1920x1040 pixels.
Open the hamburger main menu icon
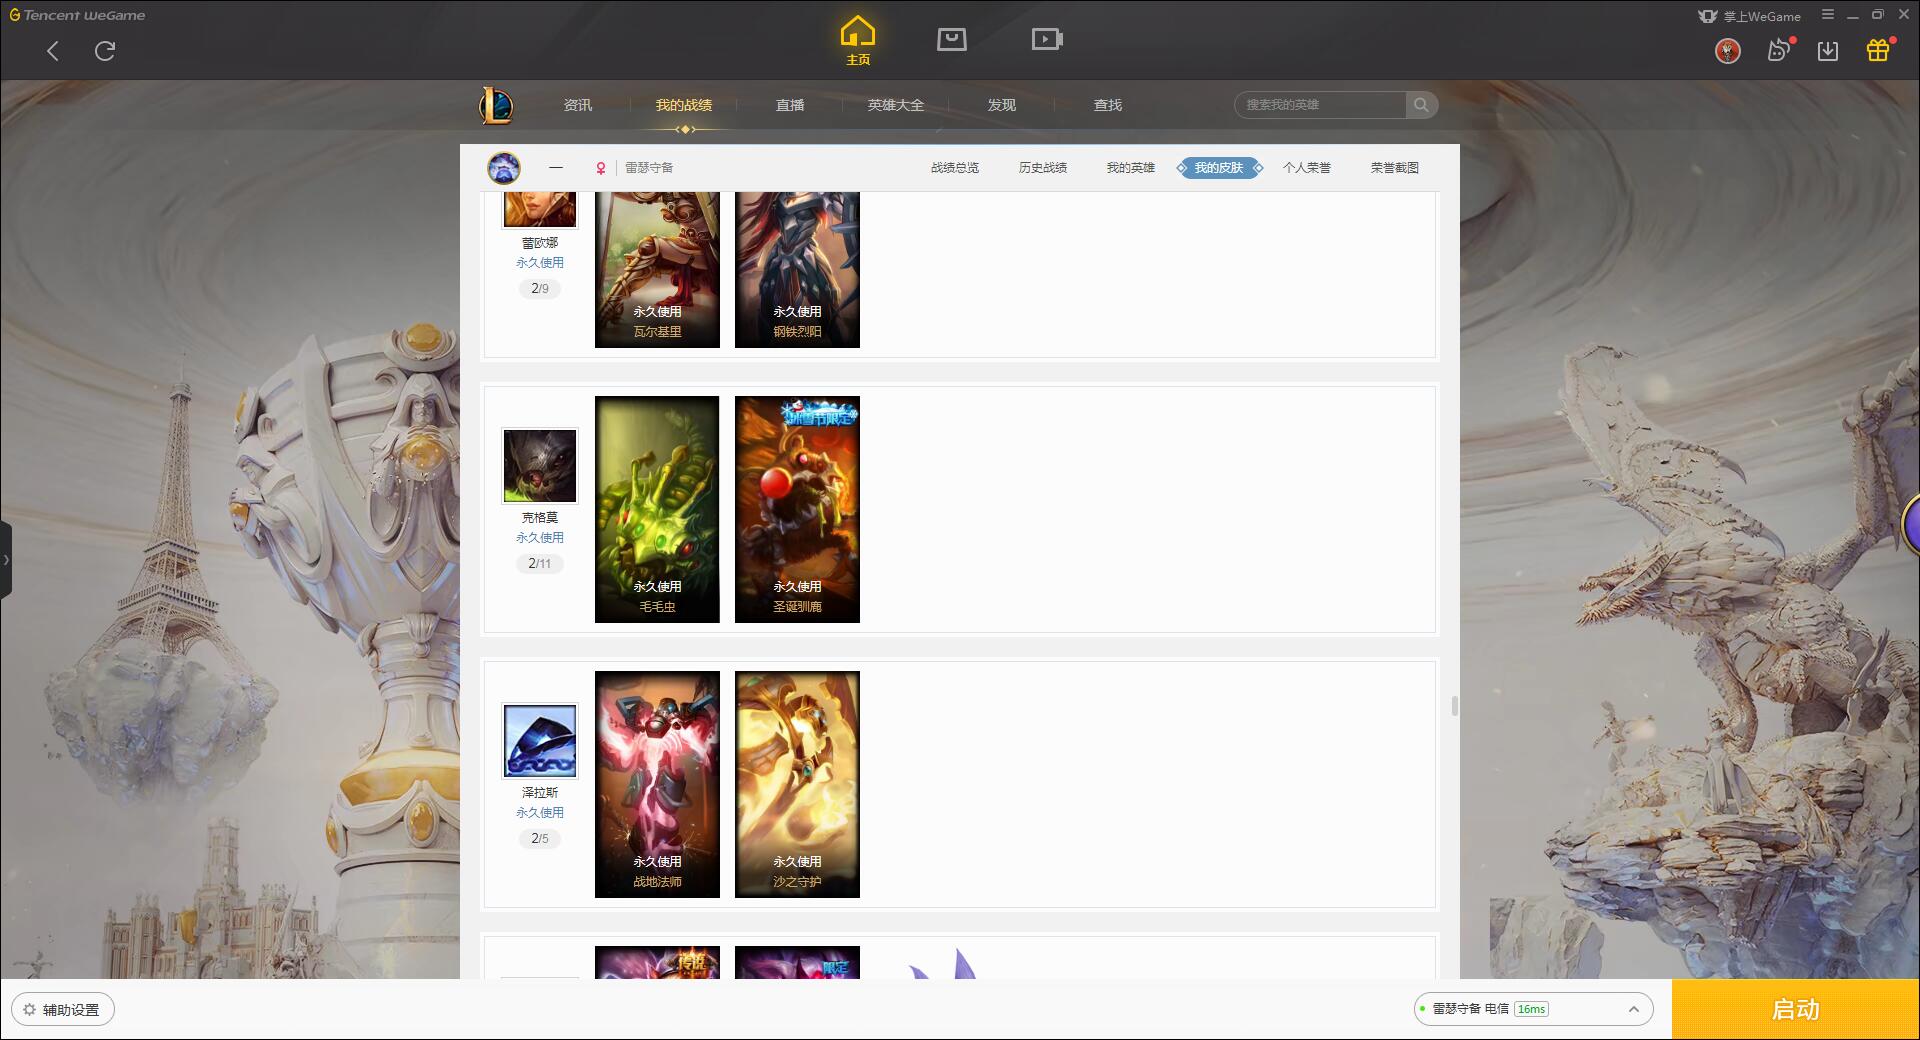point(1828,15)
